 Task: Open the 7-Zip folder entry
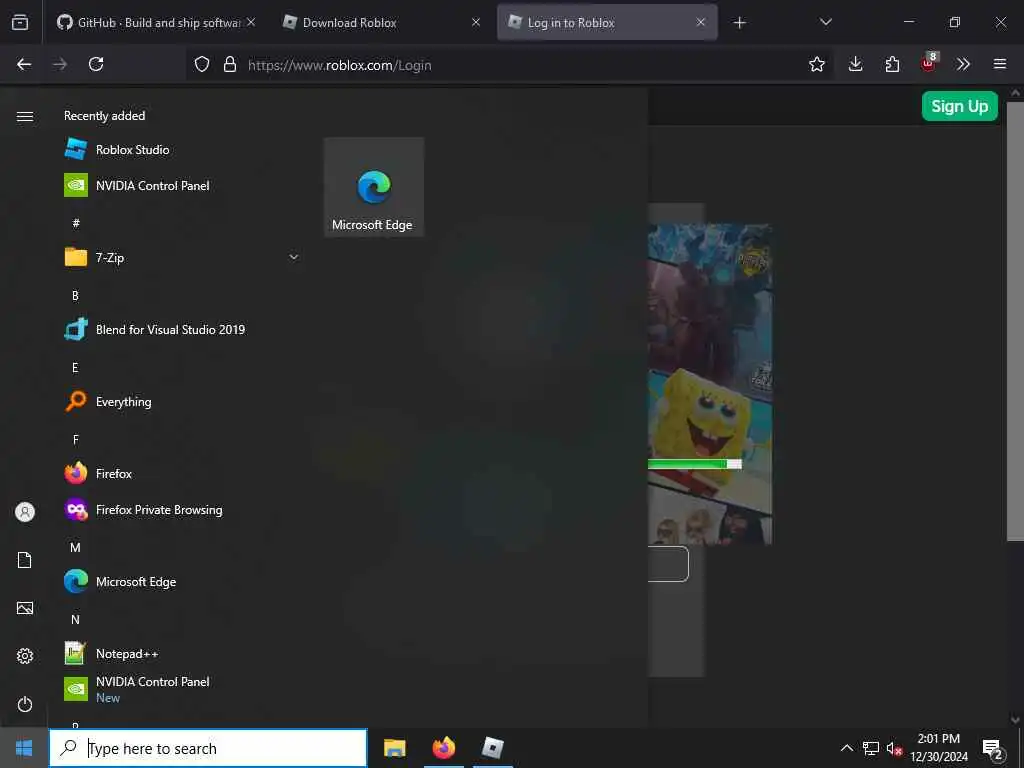pos(182,257)
